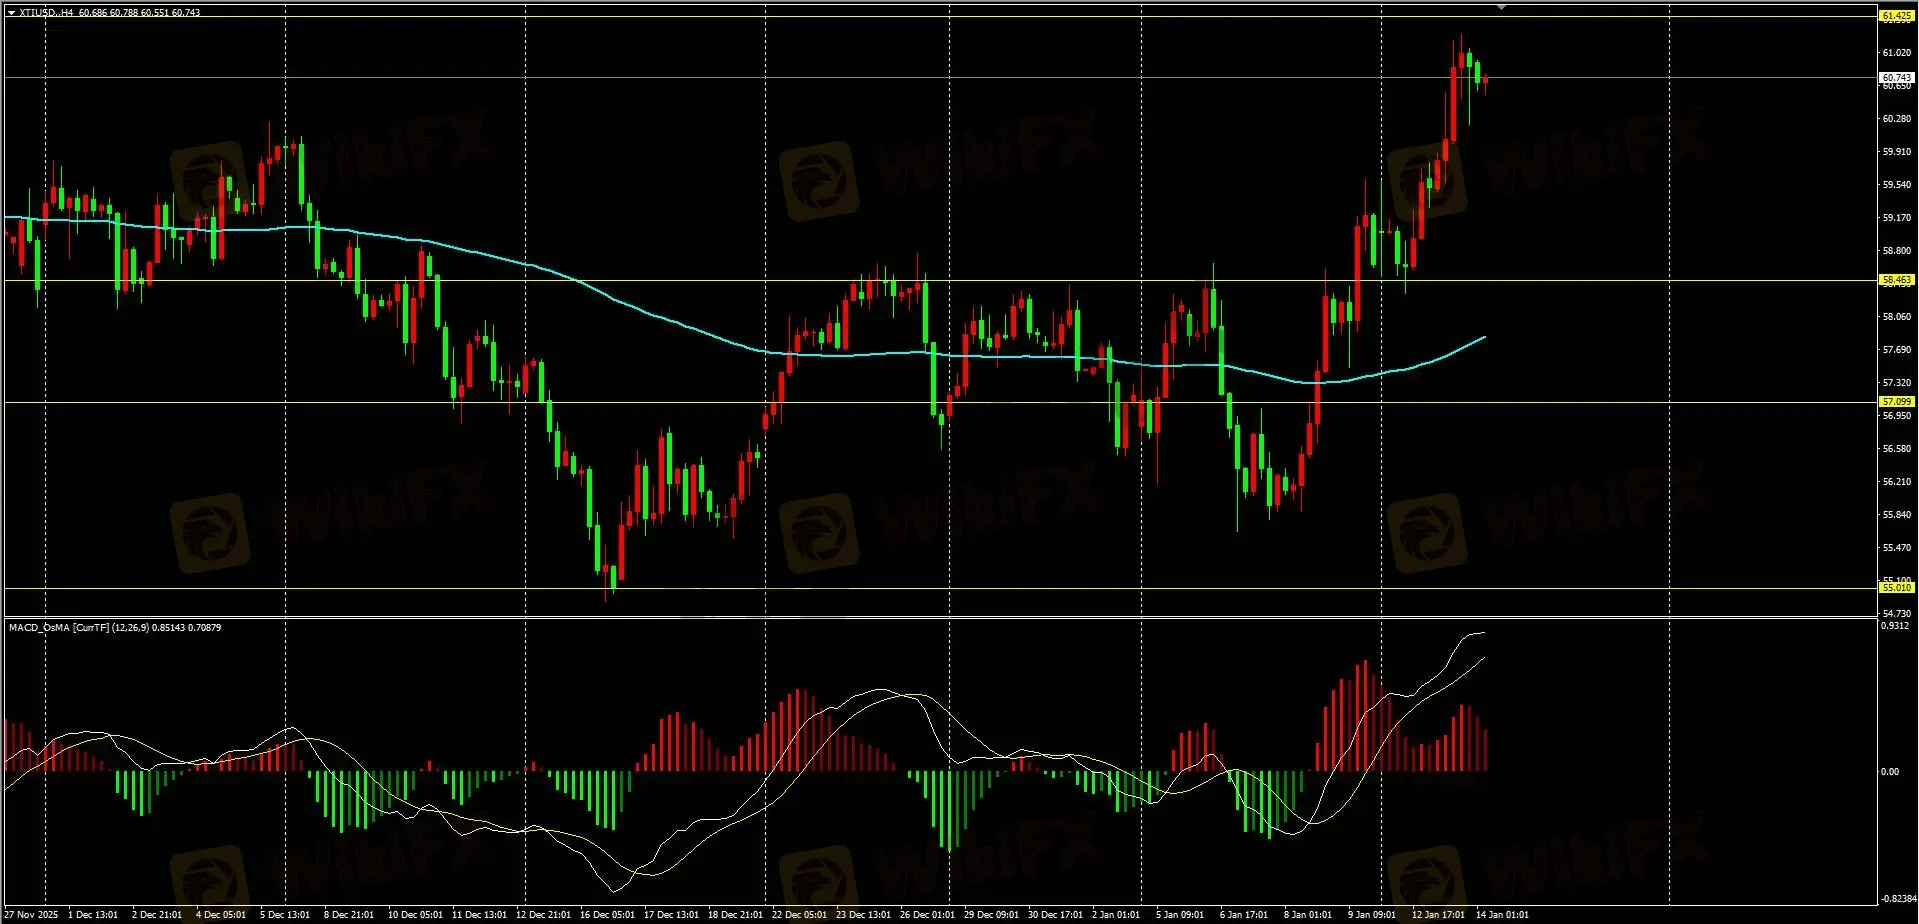Click the 18 Dec 21:01 time label

[x=735, y=915]
